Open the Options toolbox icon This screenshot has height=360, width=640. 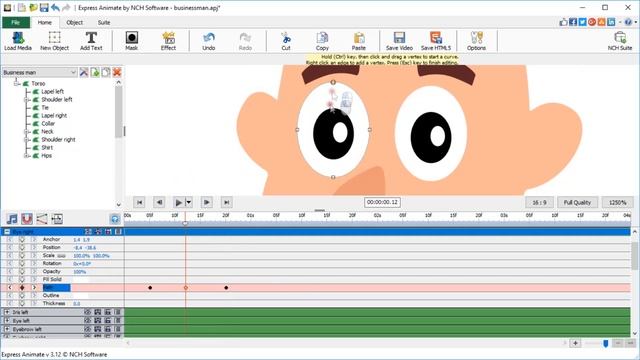476,41
